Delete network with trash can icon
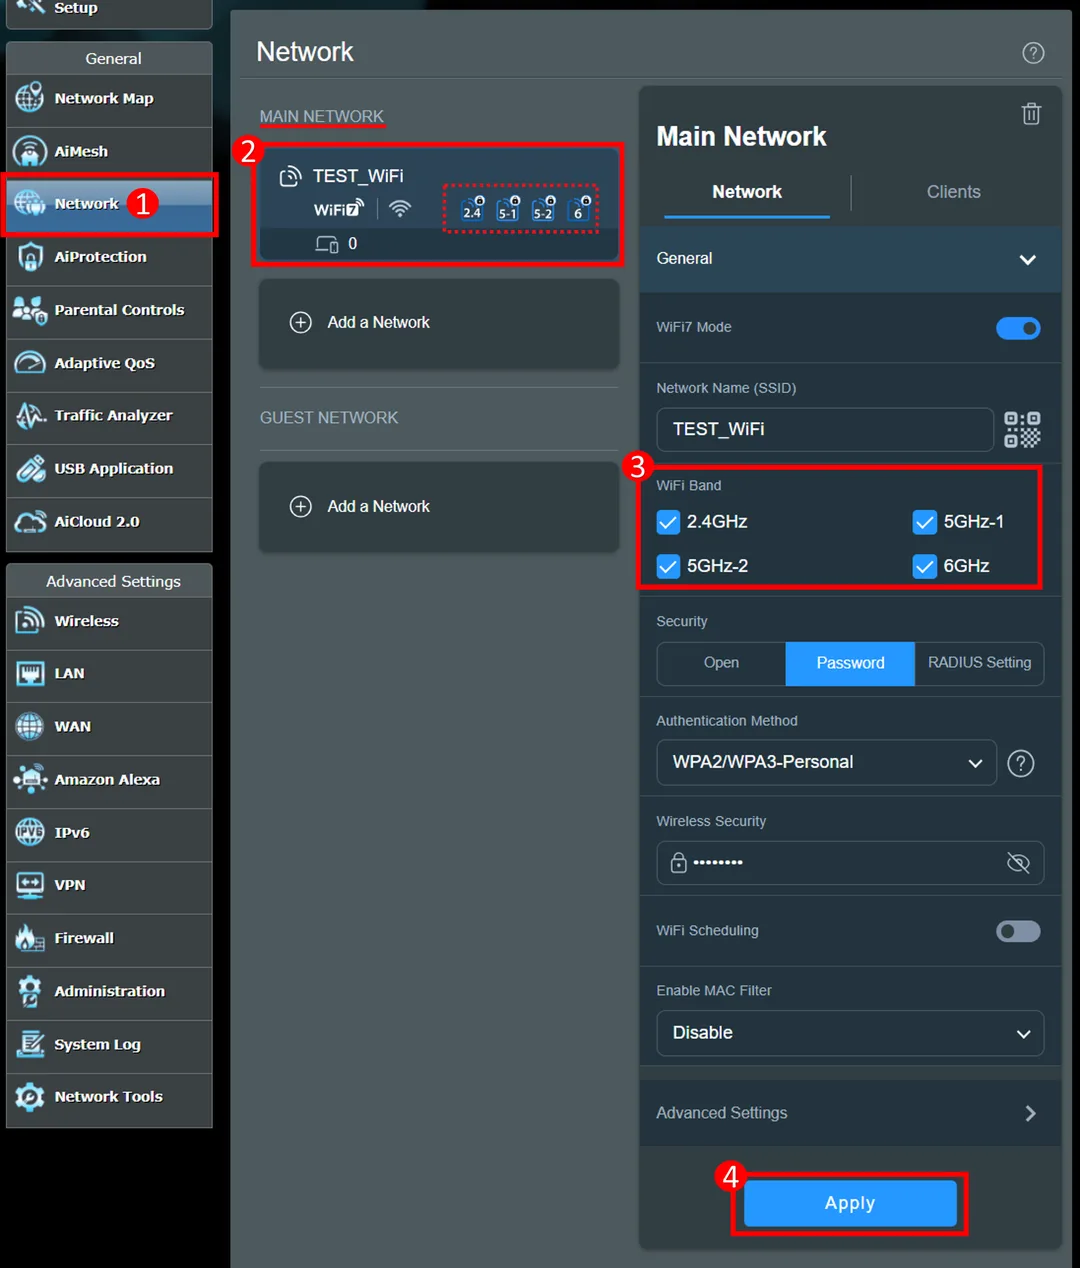This screenshot has width=1080, height=1268. (x=1031, y=113)
